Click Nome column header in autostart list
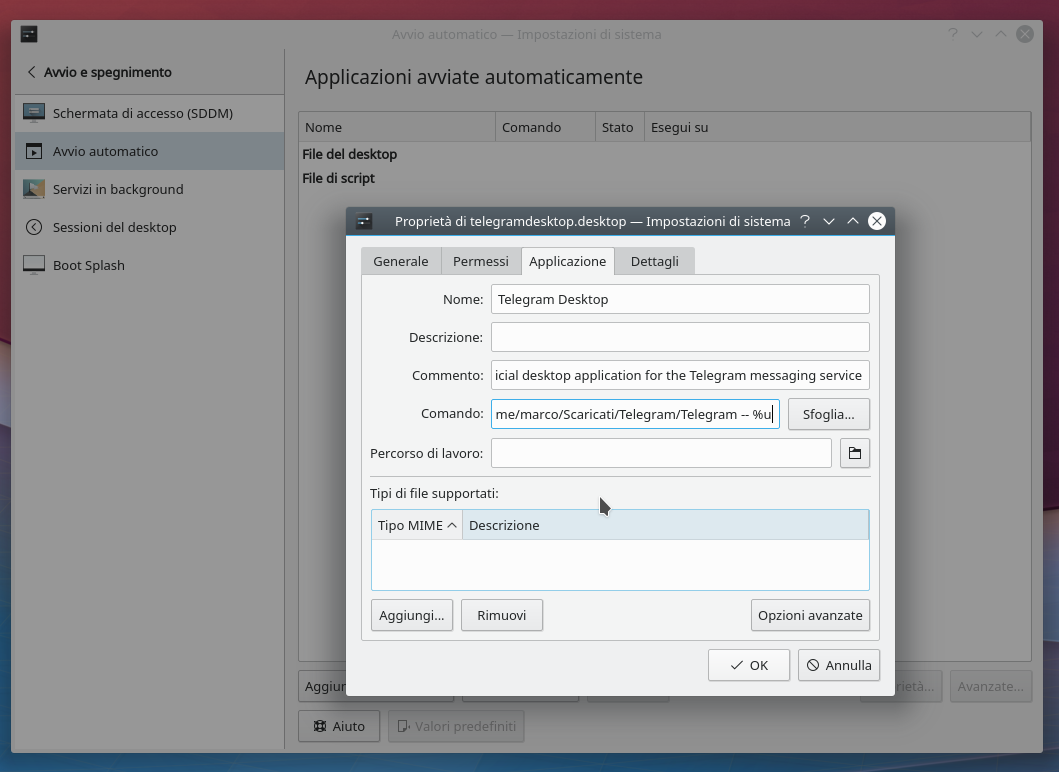Image resolution: width=1059 pixels, height=772 pixels. tap(397, 127)
